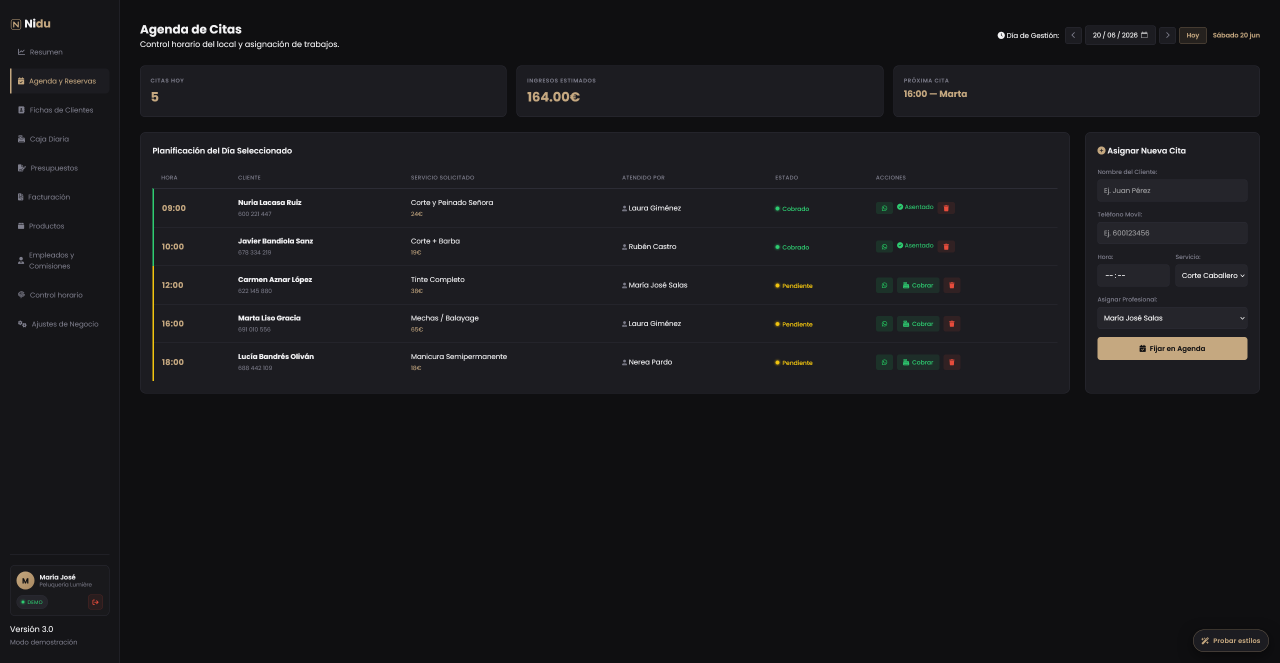Open Ajustes de Negocio
This screenshot has height=663, width=1280.
point(60,324)
